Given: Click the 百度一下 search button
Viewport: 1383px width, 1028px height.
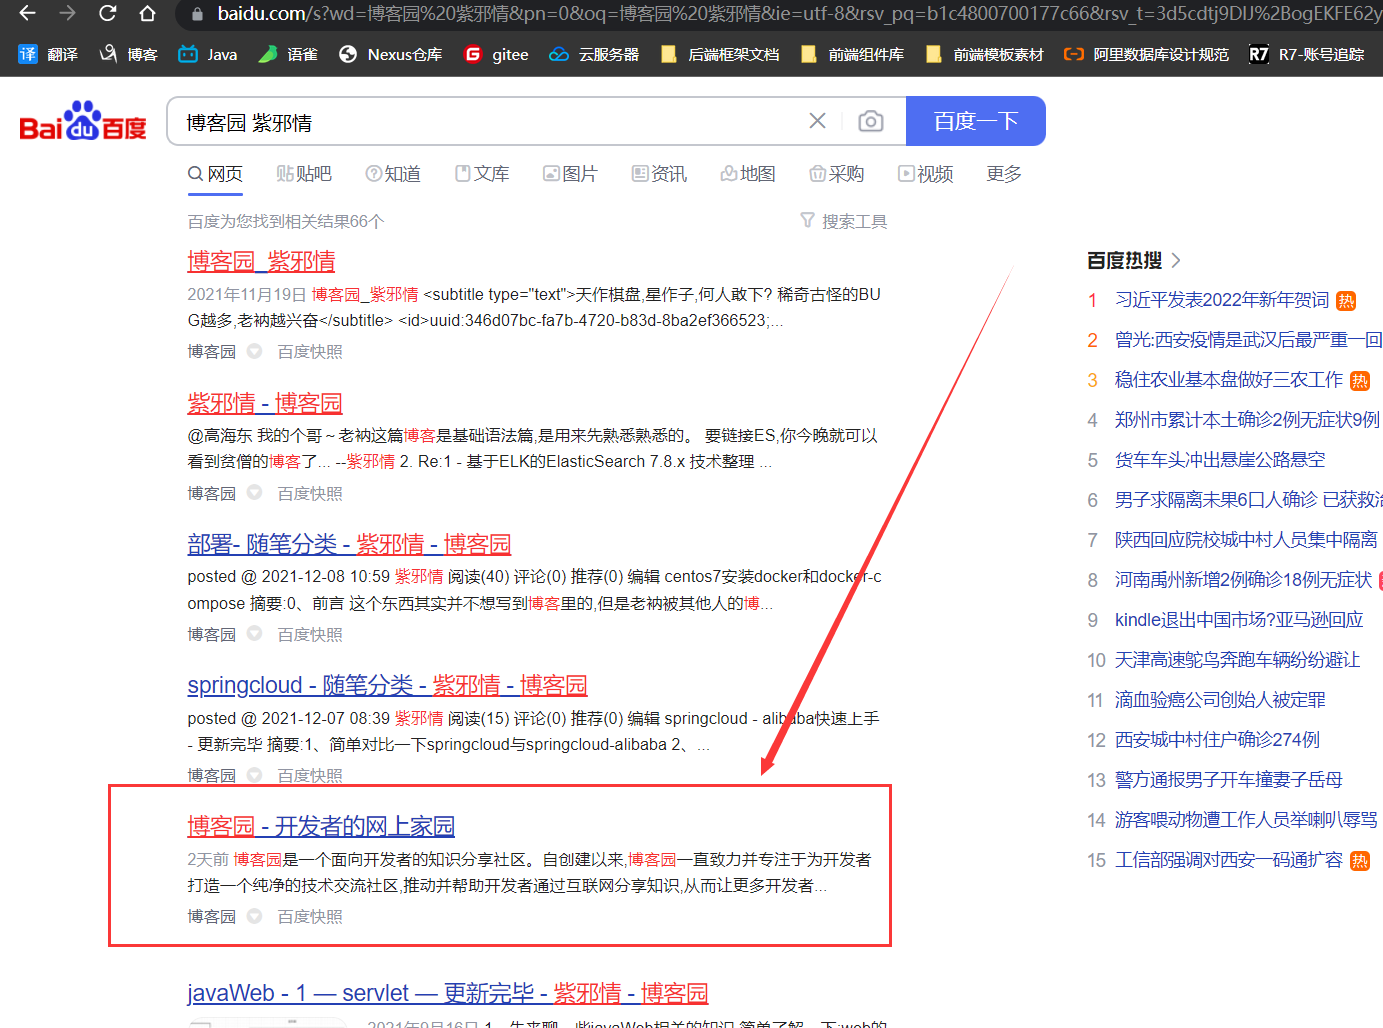Looking at the screenshot, I should pyautogui.click(x=976, y=121).
